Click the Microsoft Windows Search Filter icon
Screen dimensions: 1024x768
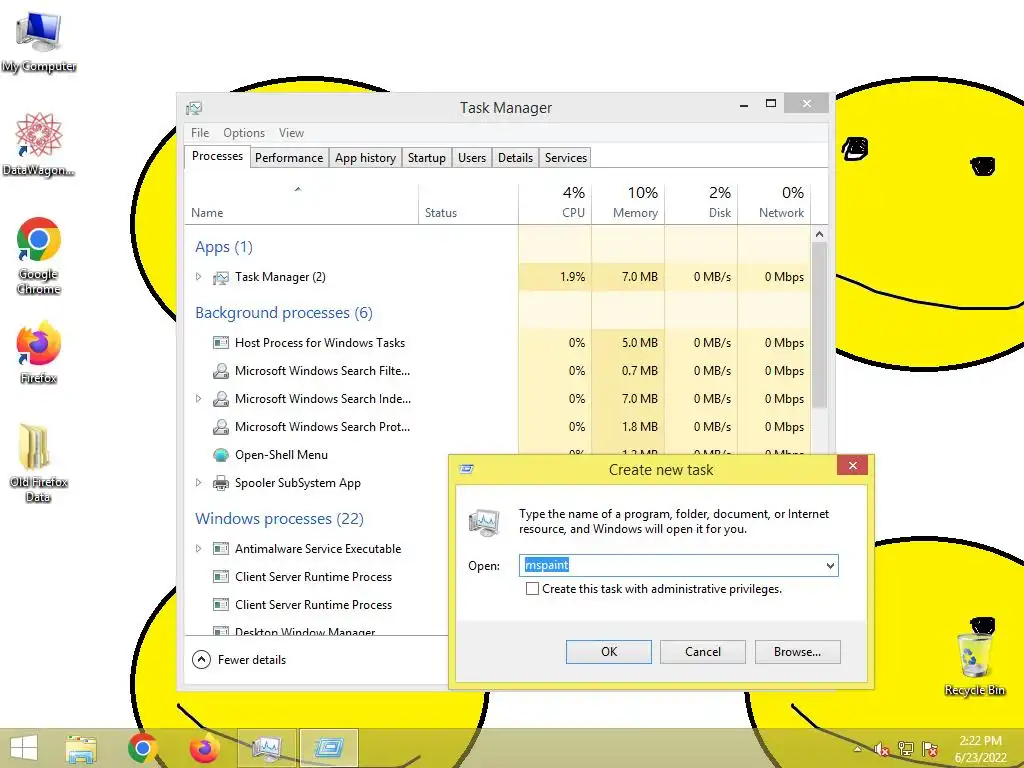[221, 371]
